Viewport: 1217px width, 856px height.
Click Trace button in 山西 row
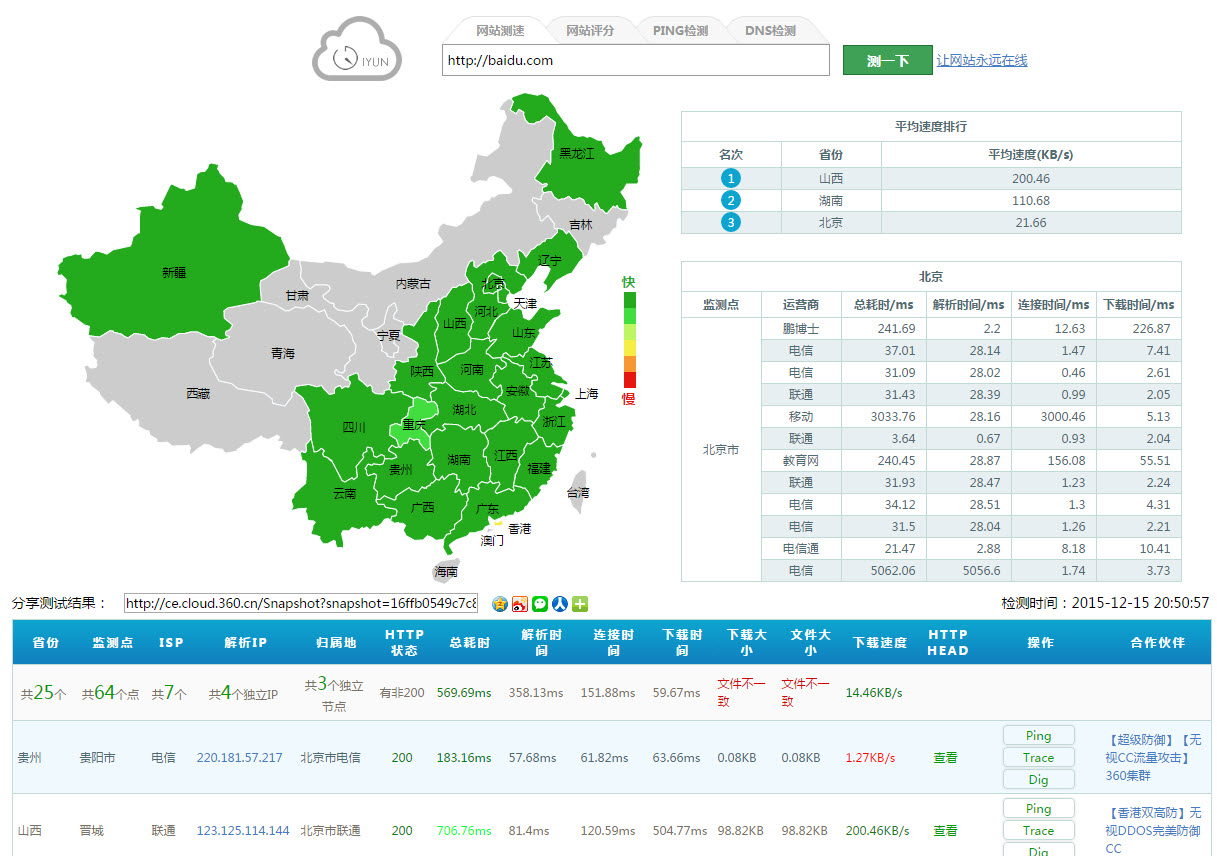pos(1039,831)
